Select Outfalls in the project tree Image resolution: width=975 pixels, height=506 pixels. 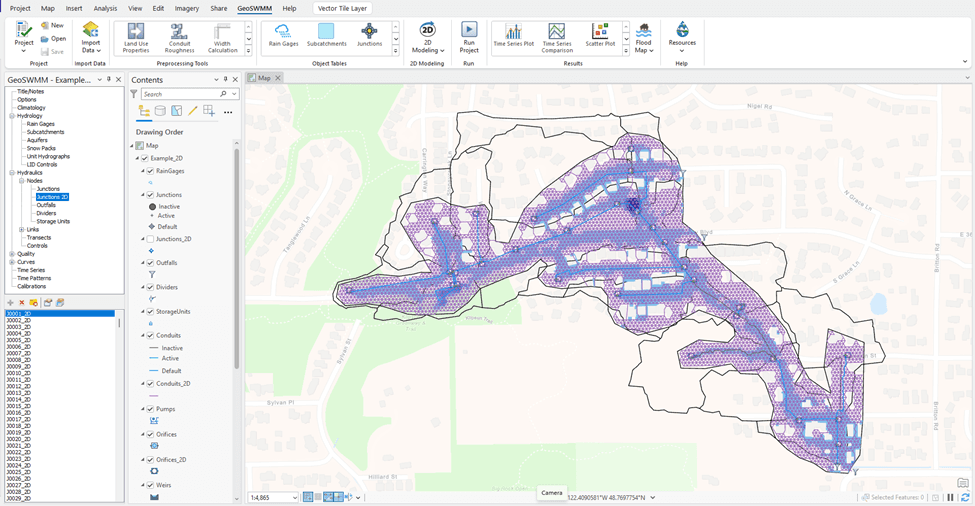tap(46, 205)
